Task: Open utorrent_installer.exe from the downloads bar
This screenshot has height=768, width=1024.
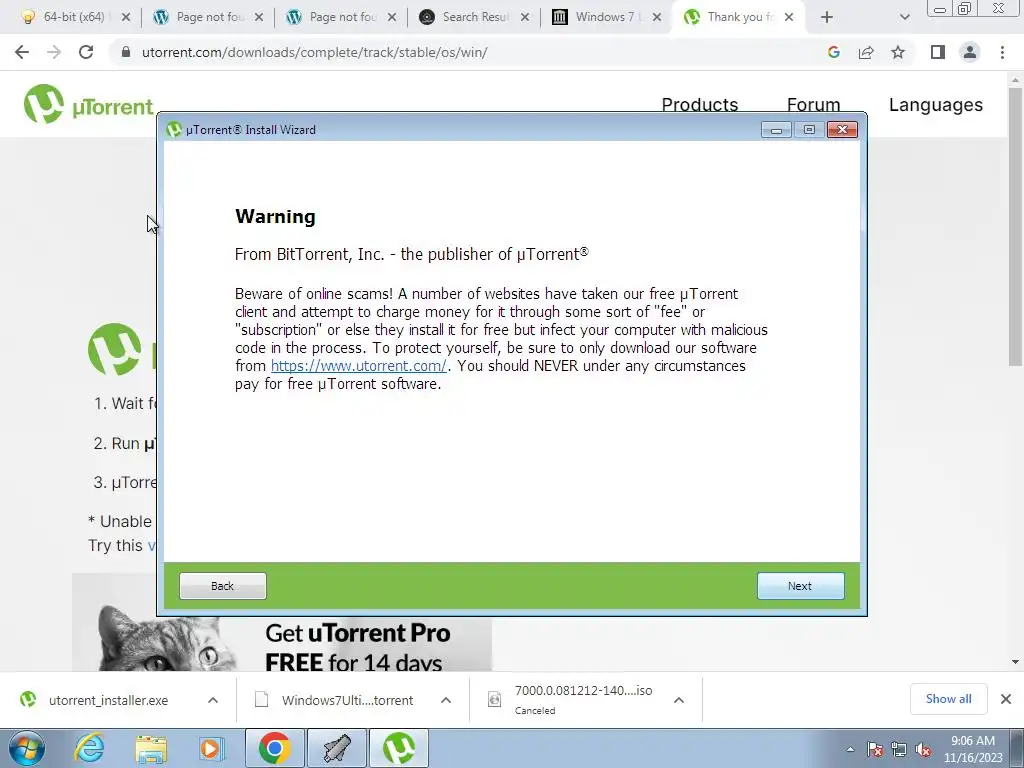Action: tap(108, 700)
